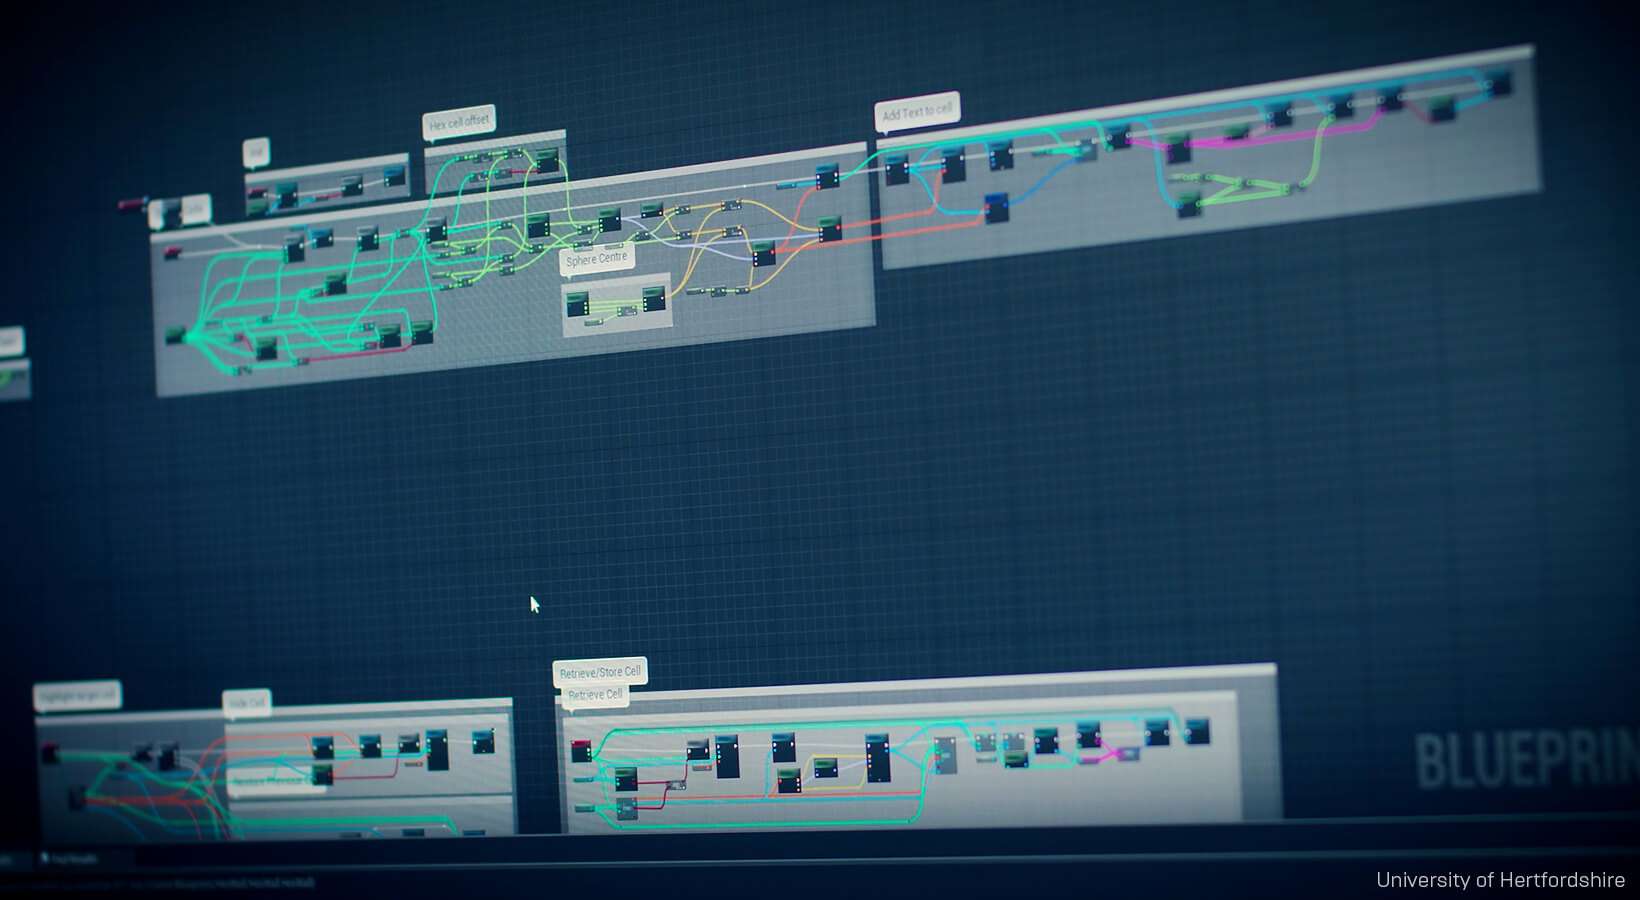Open the Find Results tab
Viewport: 1640px width, 900px height.
tap(72, 859)
